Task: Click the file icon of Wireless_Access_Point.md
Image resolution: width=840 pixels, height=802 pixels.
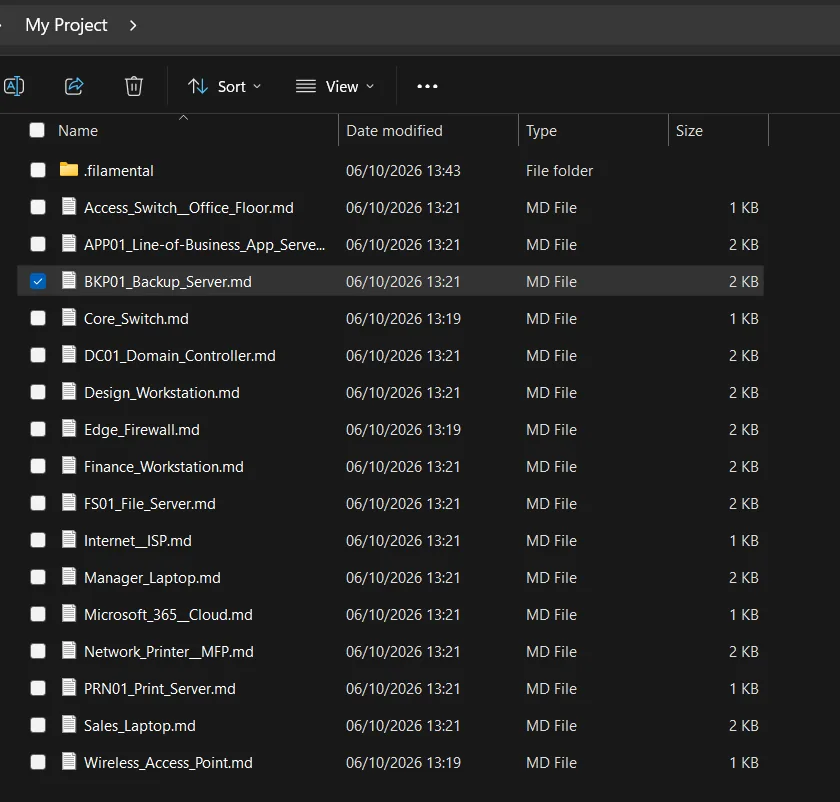Action: 69,761
